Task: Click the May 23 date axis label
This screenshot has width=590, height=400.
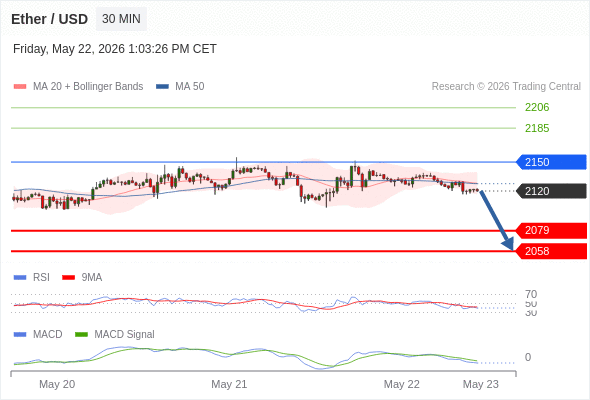Action: [x=481, y=384]
